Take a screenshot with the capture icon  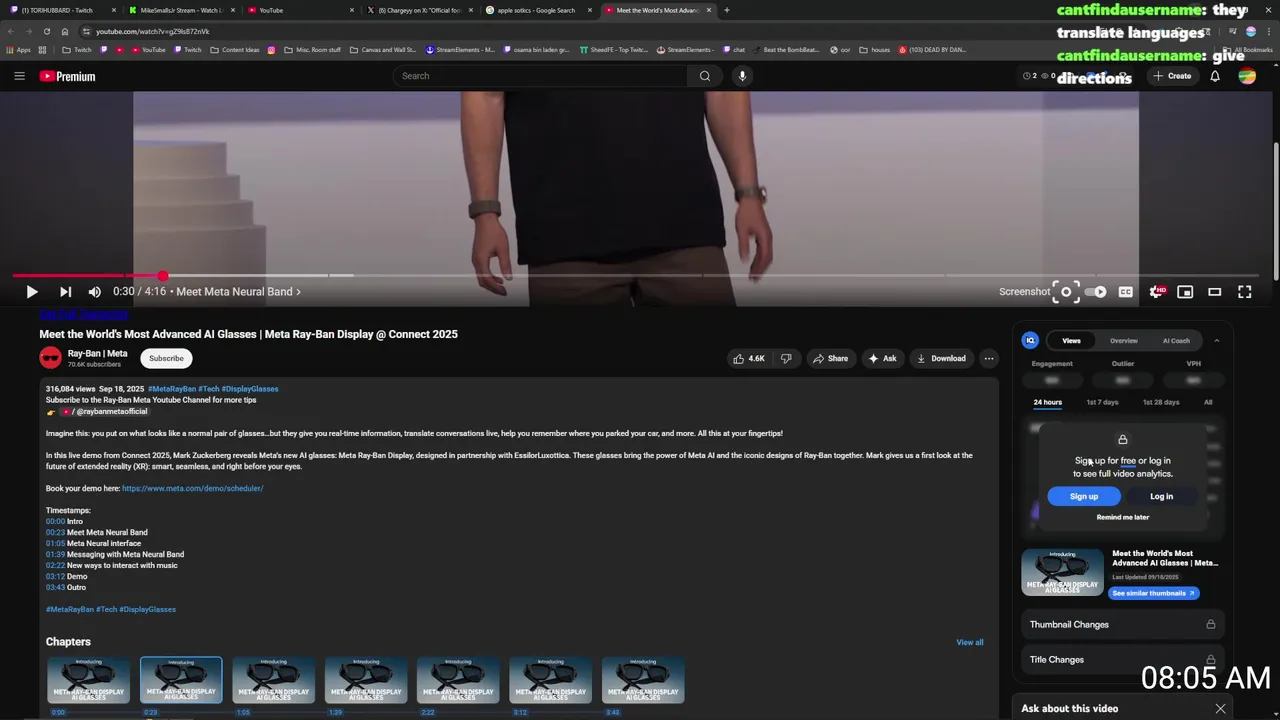tap(1066, 292)
